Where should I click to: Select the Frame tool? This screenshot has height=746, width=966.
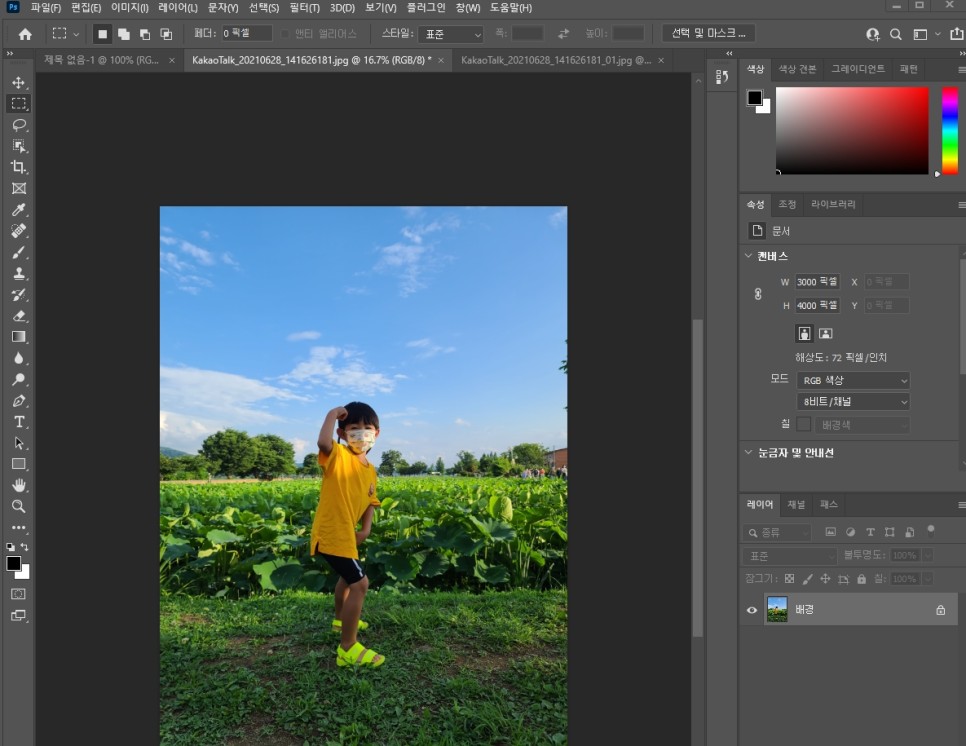(18, 189)
